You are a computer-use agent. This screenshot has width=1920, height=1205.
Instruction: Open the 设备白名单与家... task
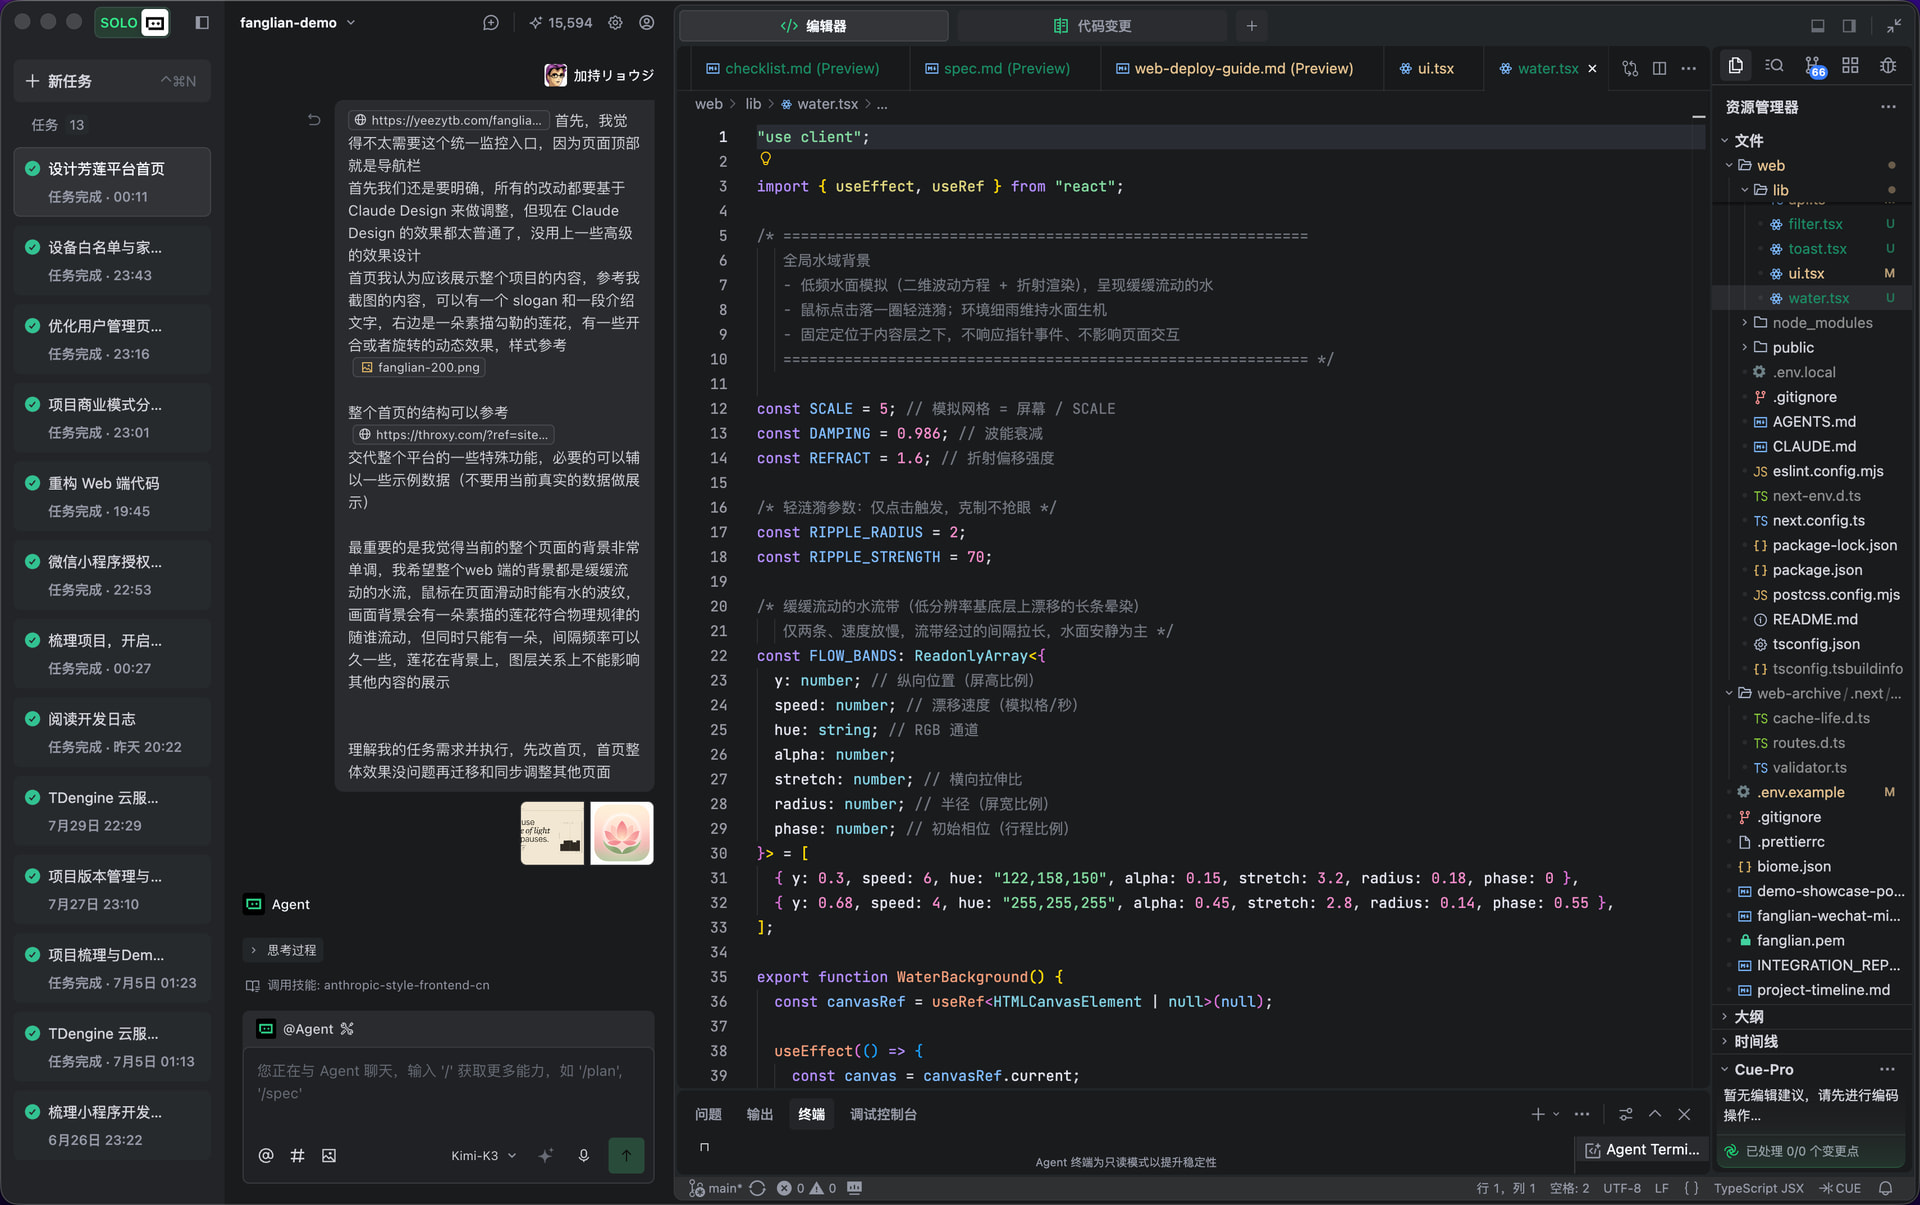(112, 261)
